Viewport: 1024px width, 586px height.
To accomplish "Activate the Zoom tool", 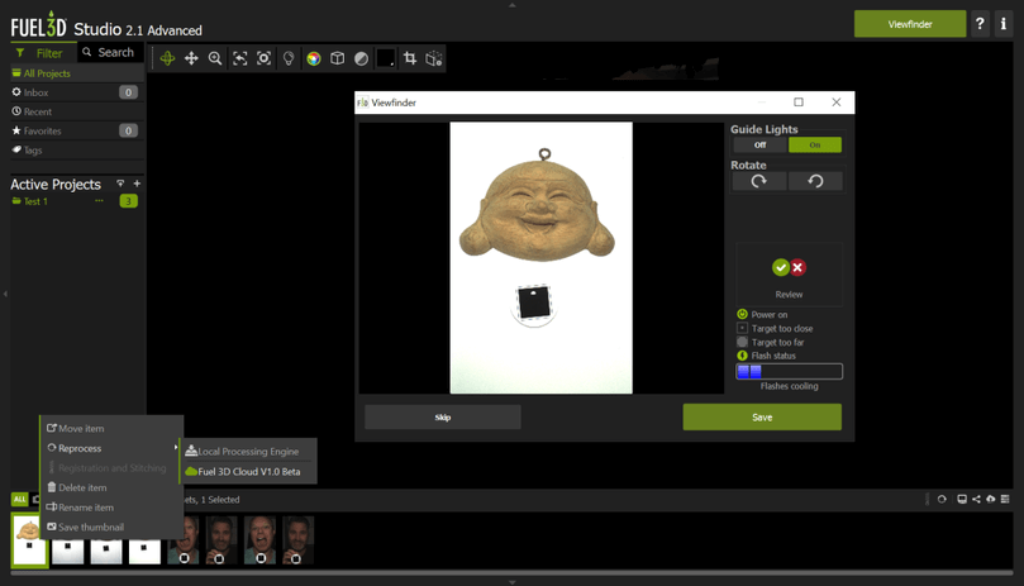I will (x=215, y=59).
